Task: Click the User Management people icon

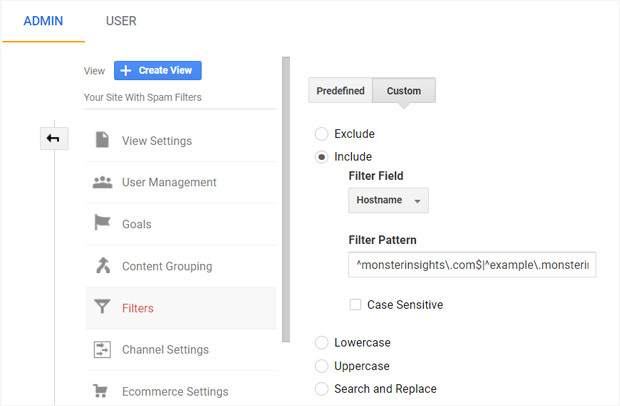Action: [102, 182]
